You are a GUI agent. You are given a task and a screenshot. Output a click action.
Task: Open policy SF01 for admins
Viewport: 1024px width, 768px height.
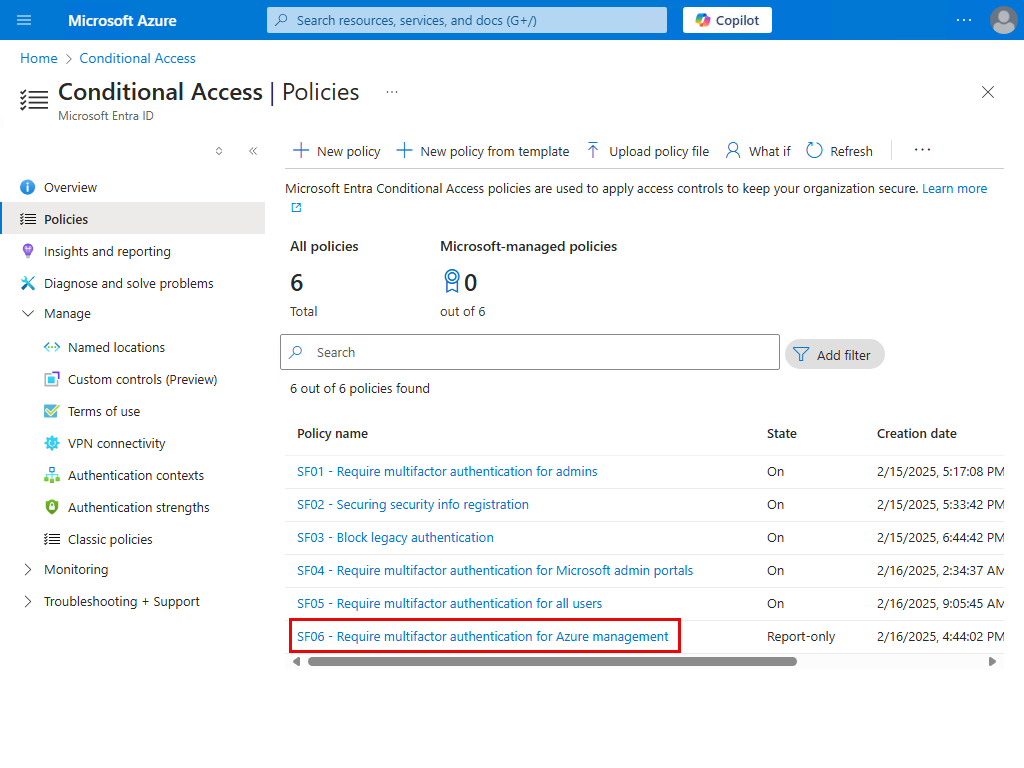[447, 472]
